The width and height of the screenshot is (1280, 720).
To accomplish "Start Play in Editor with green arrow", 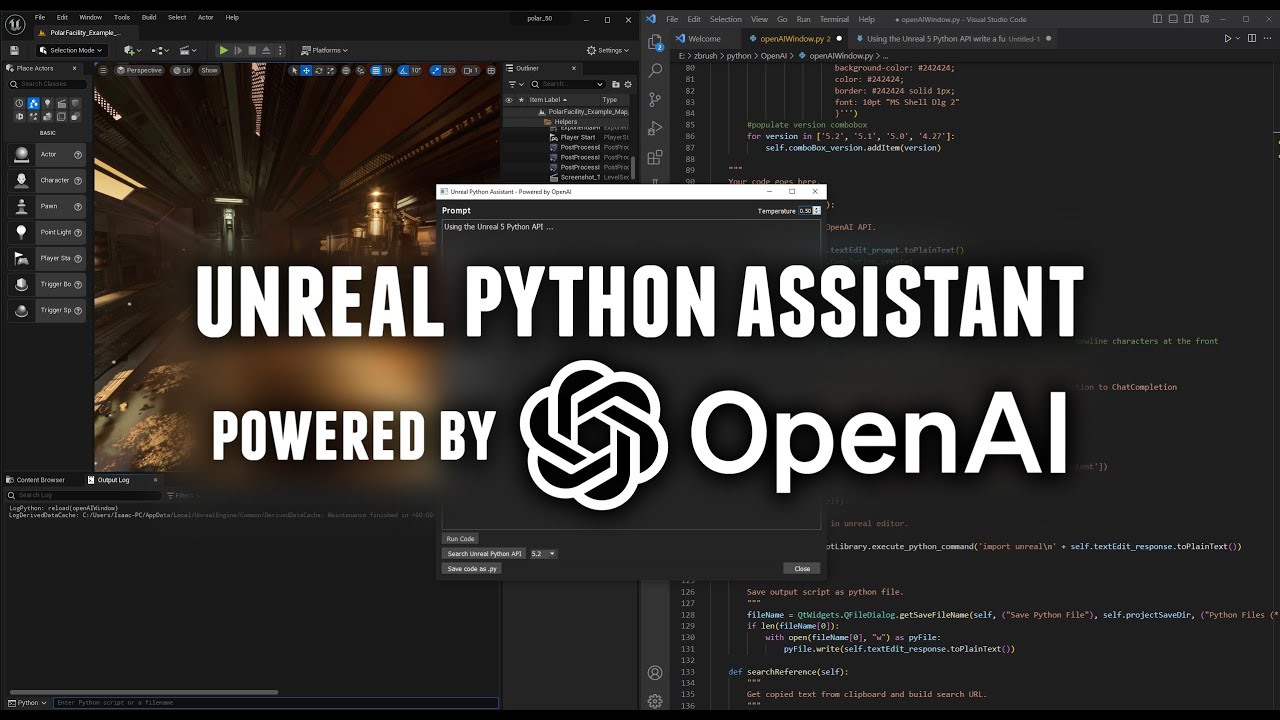I will (224, 50).
